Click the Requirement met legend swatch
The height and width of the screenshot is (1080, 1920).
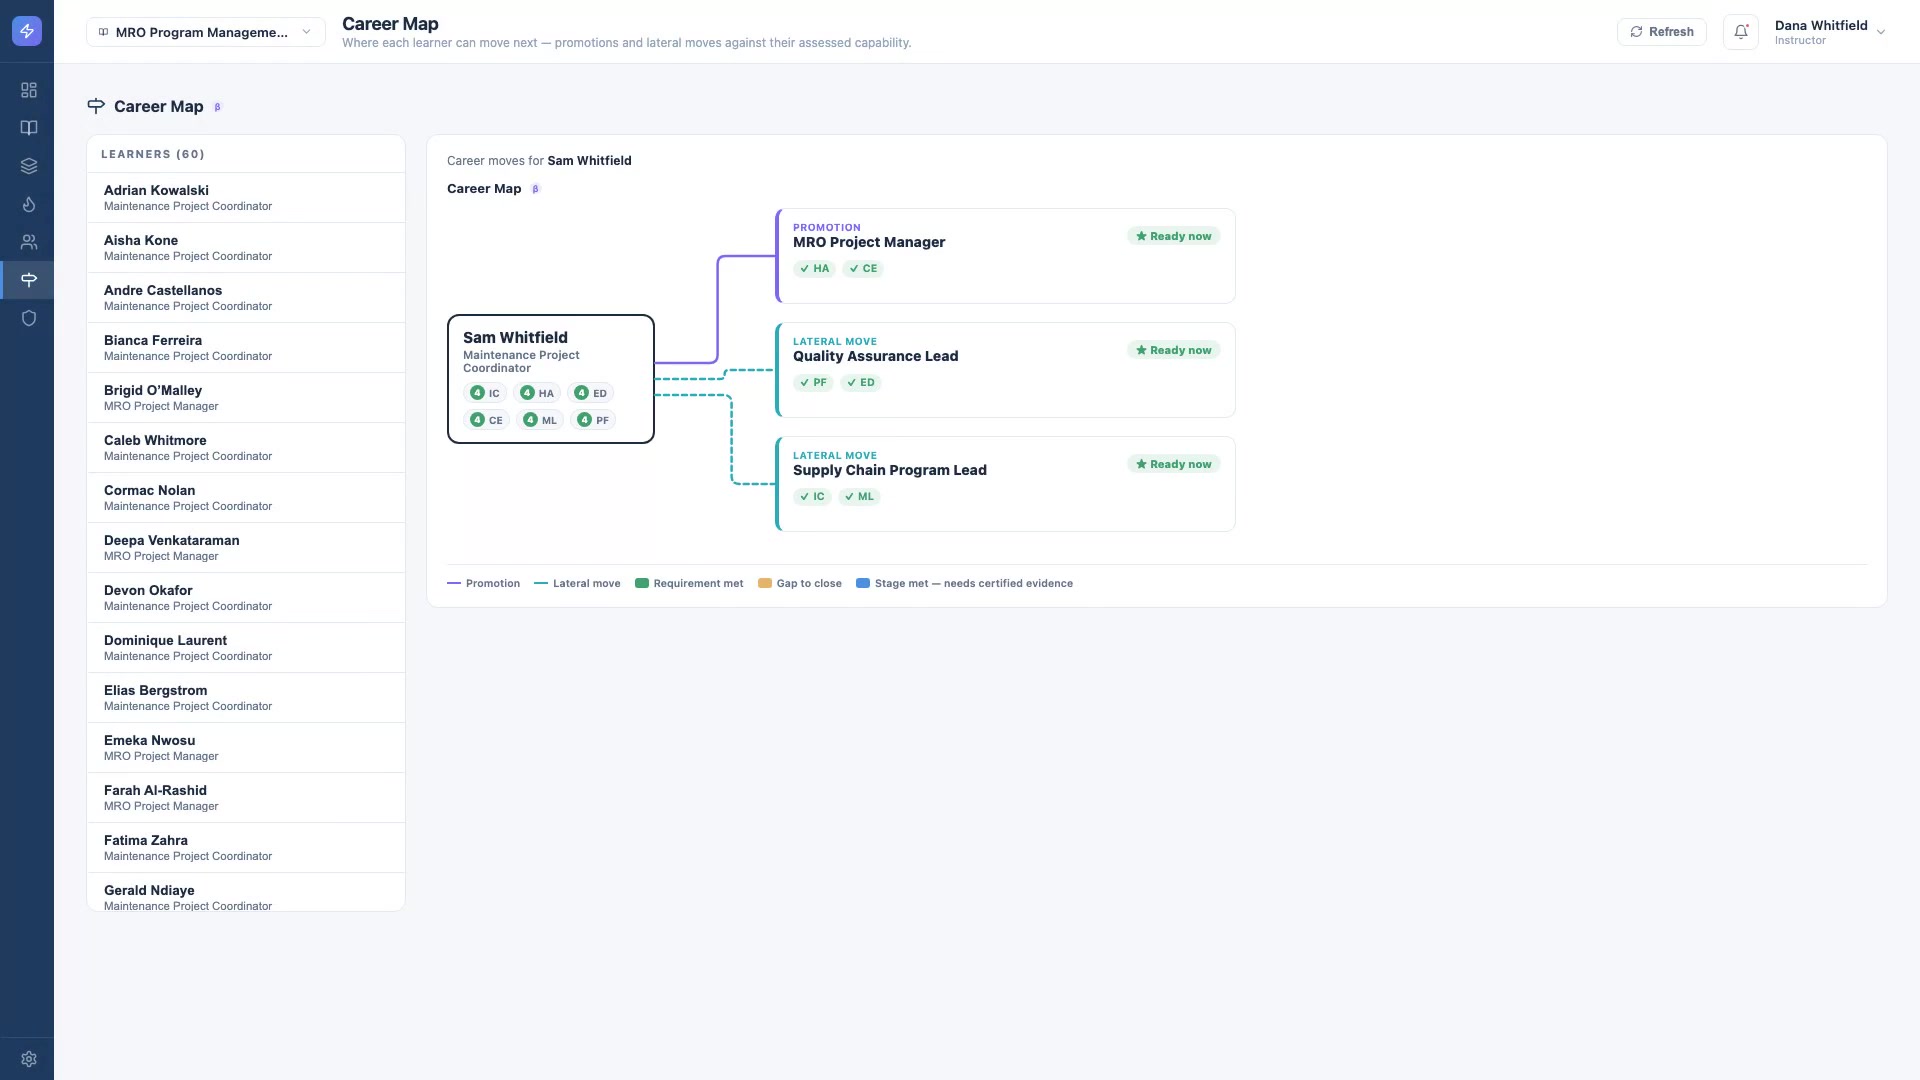click(642, 584)
